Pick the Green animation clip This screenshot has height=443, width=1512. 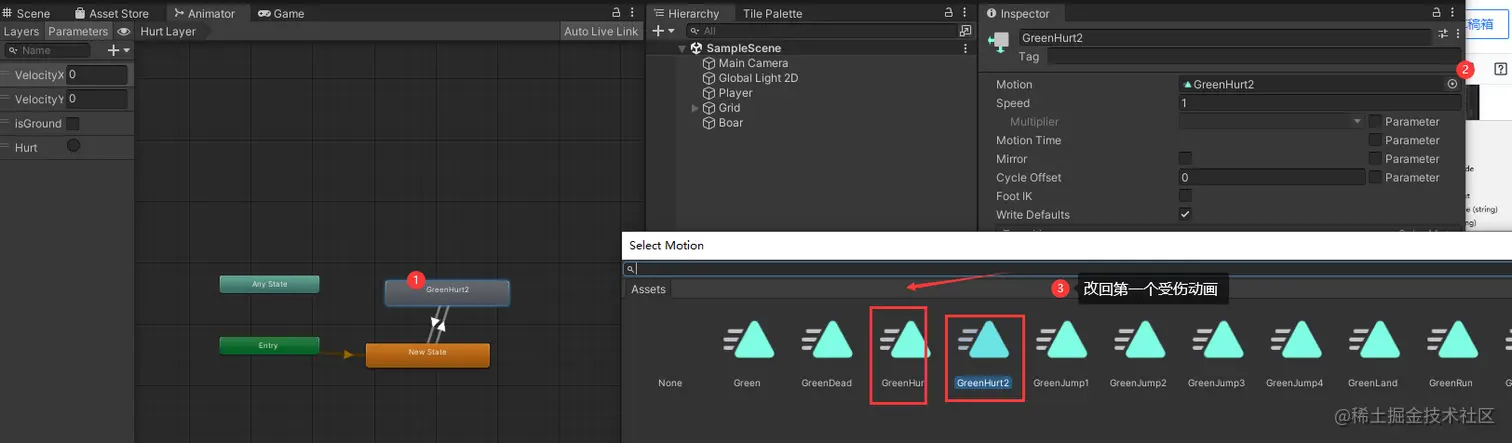748,355
